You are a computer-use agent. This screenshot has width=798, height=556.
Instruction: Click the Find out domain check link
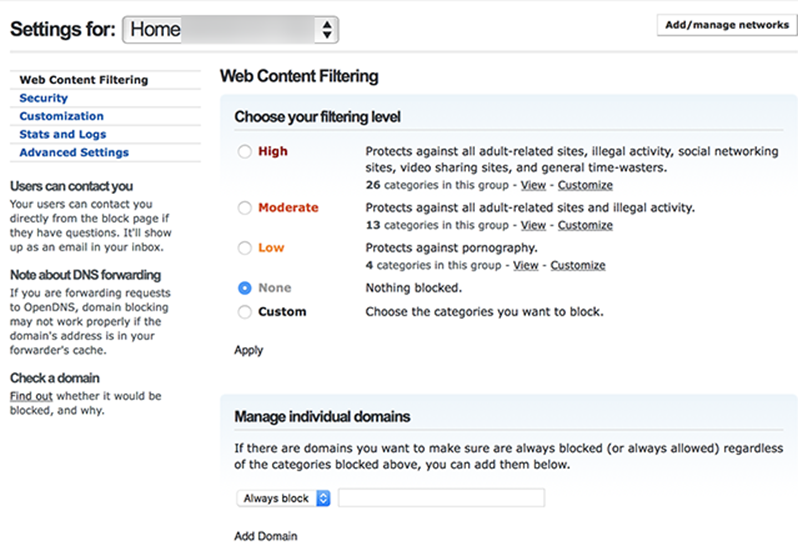[x=30, y=396]
